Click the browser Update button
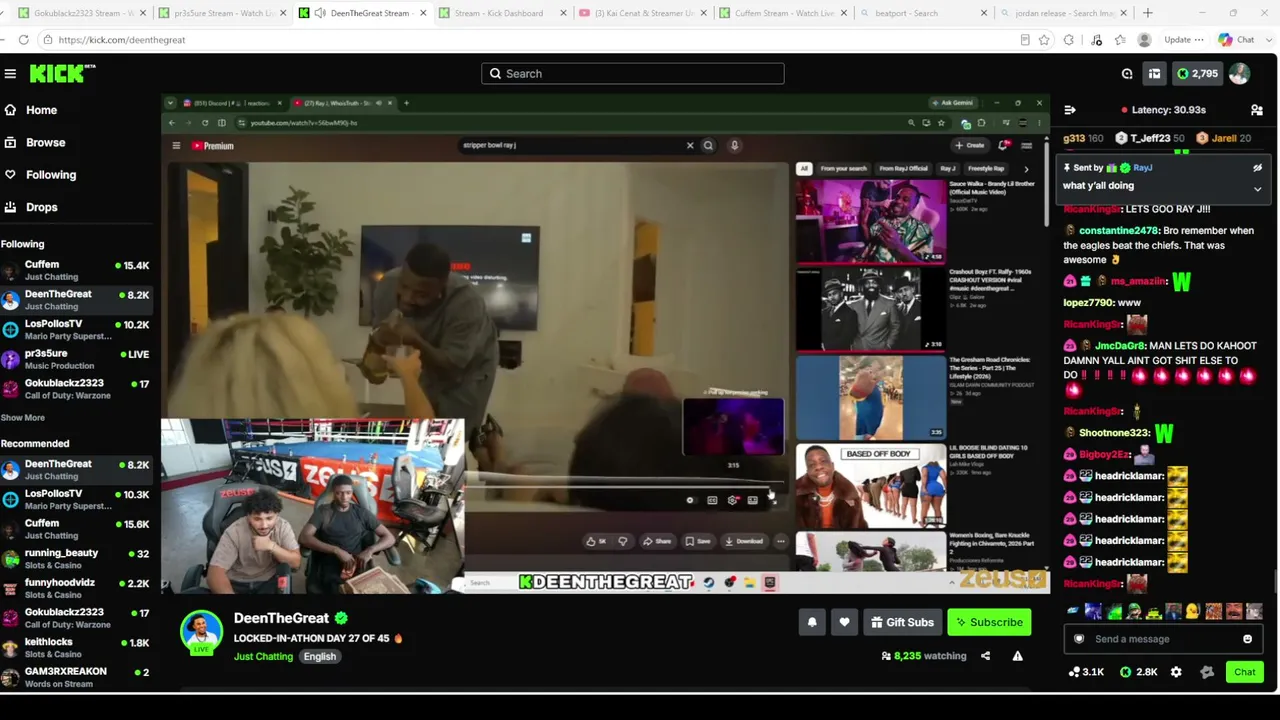 (x=1182, y=40)
